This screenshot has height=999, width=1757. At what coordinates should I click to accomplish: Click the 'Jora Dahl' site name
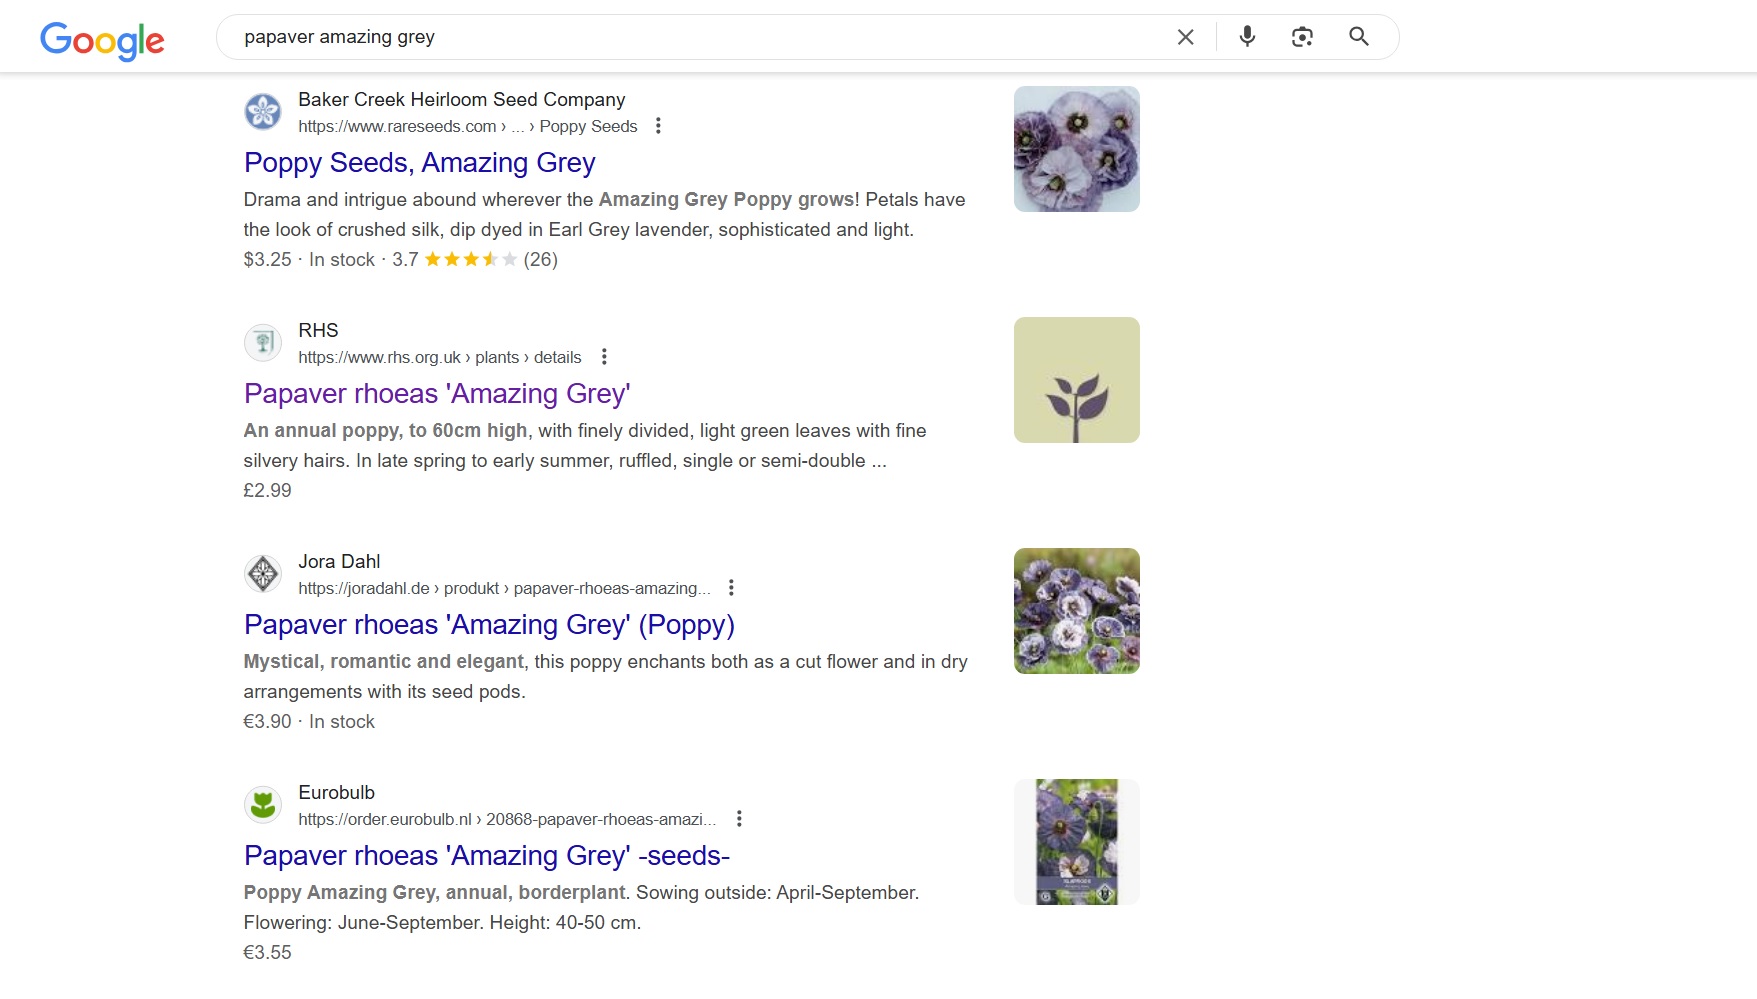[x=339, y=561]
